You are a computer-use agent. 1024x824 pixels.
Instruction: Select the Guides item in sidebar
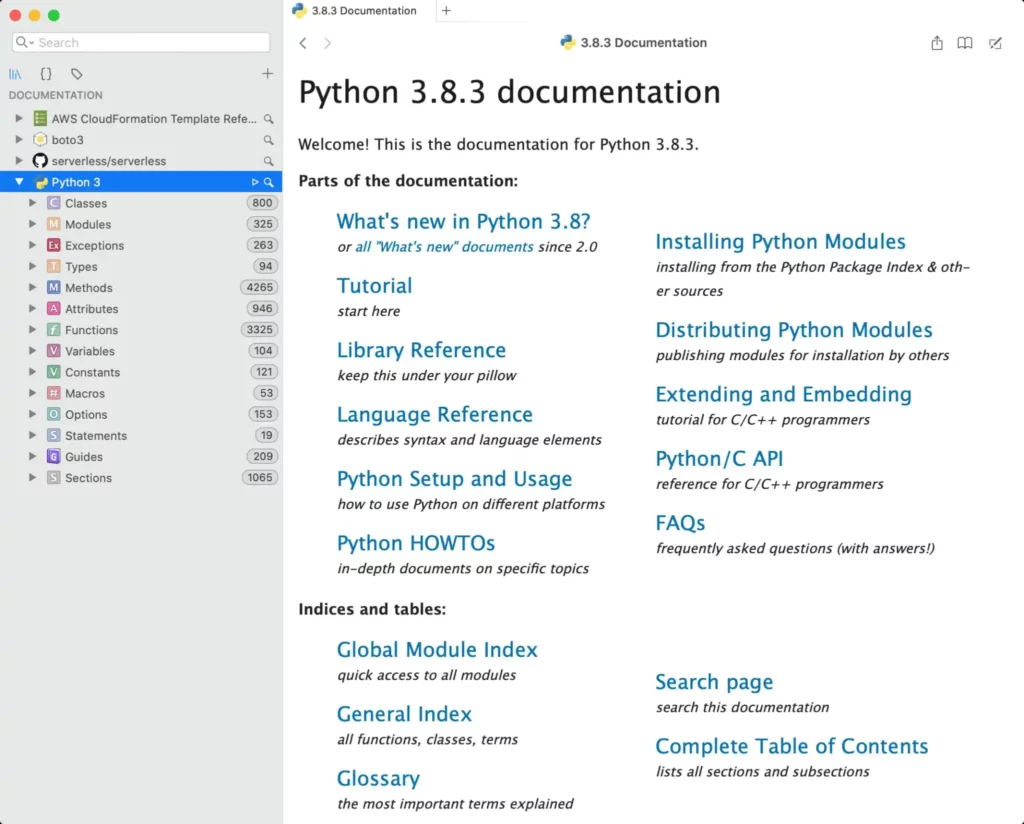pyautogui.click(x=83, y=457)
